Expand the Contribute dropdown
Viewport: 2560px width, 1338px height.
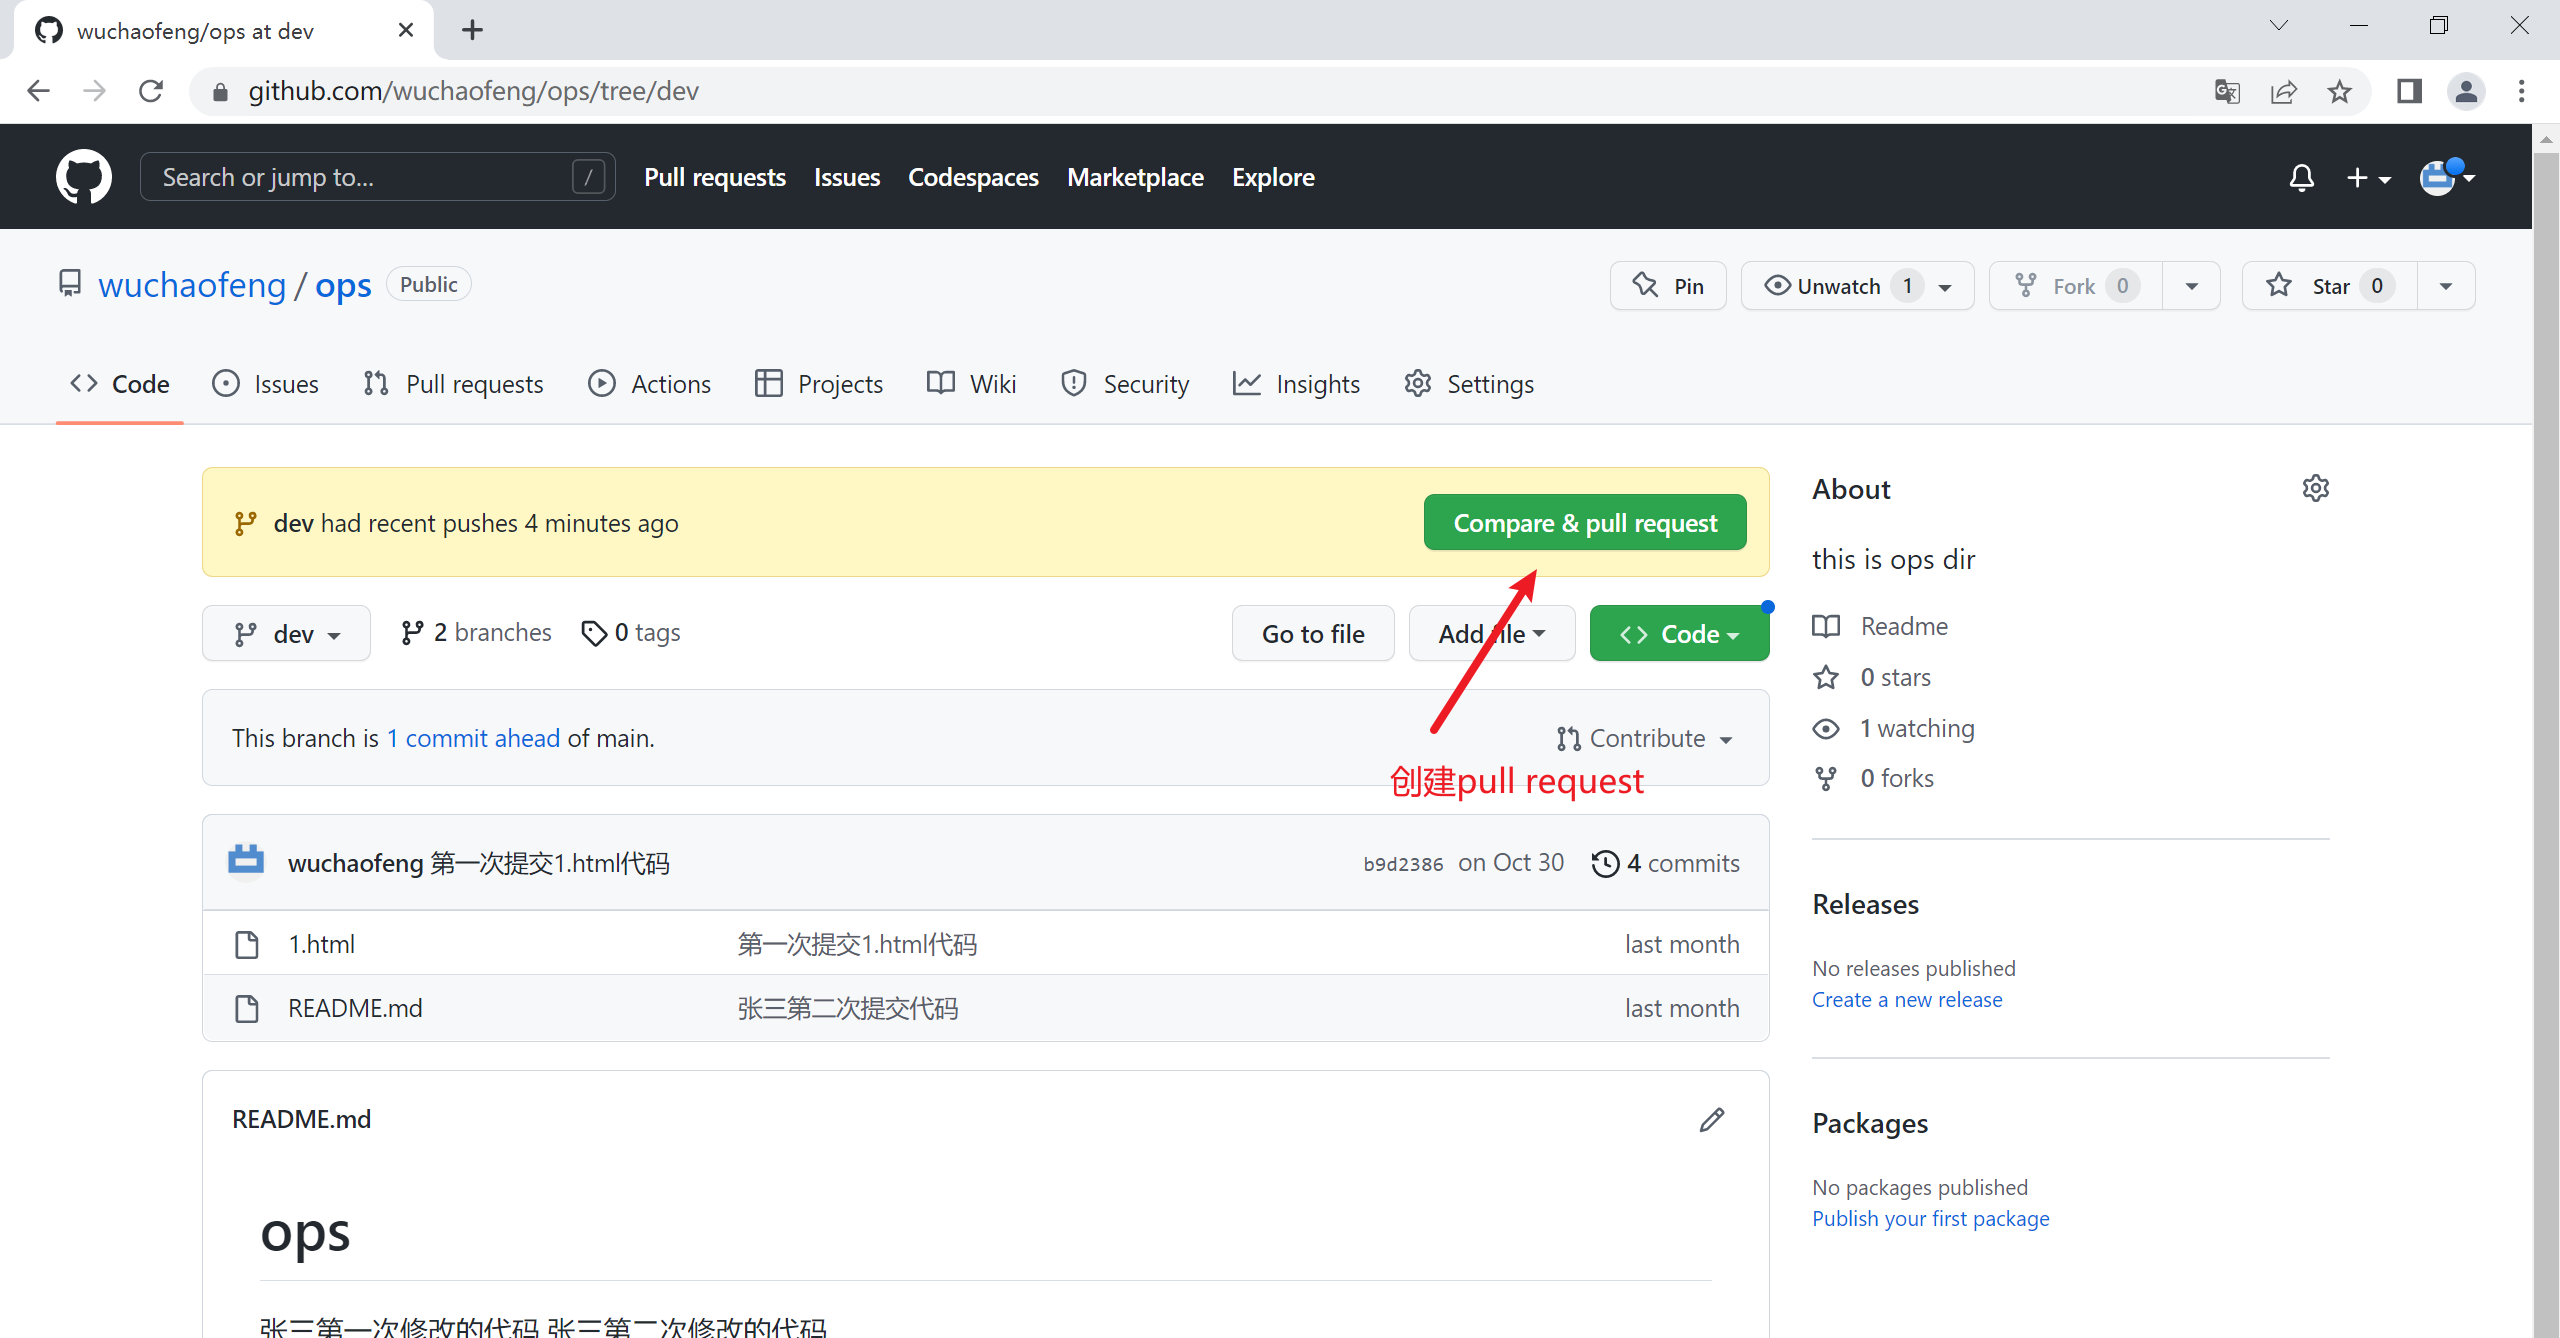[x=1645, y=738]
